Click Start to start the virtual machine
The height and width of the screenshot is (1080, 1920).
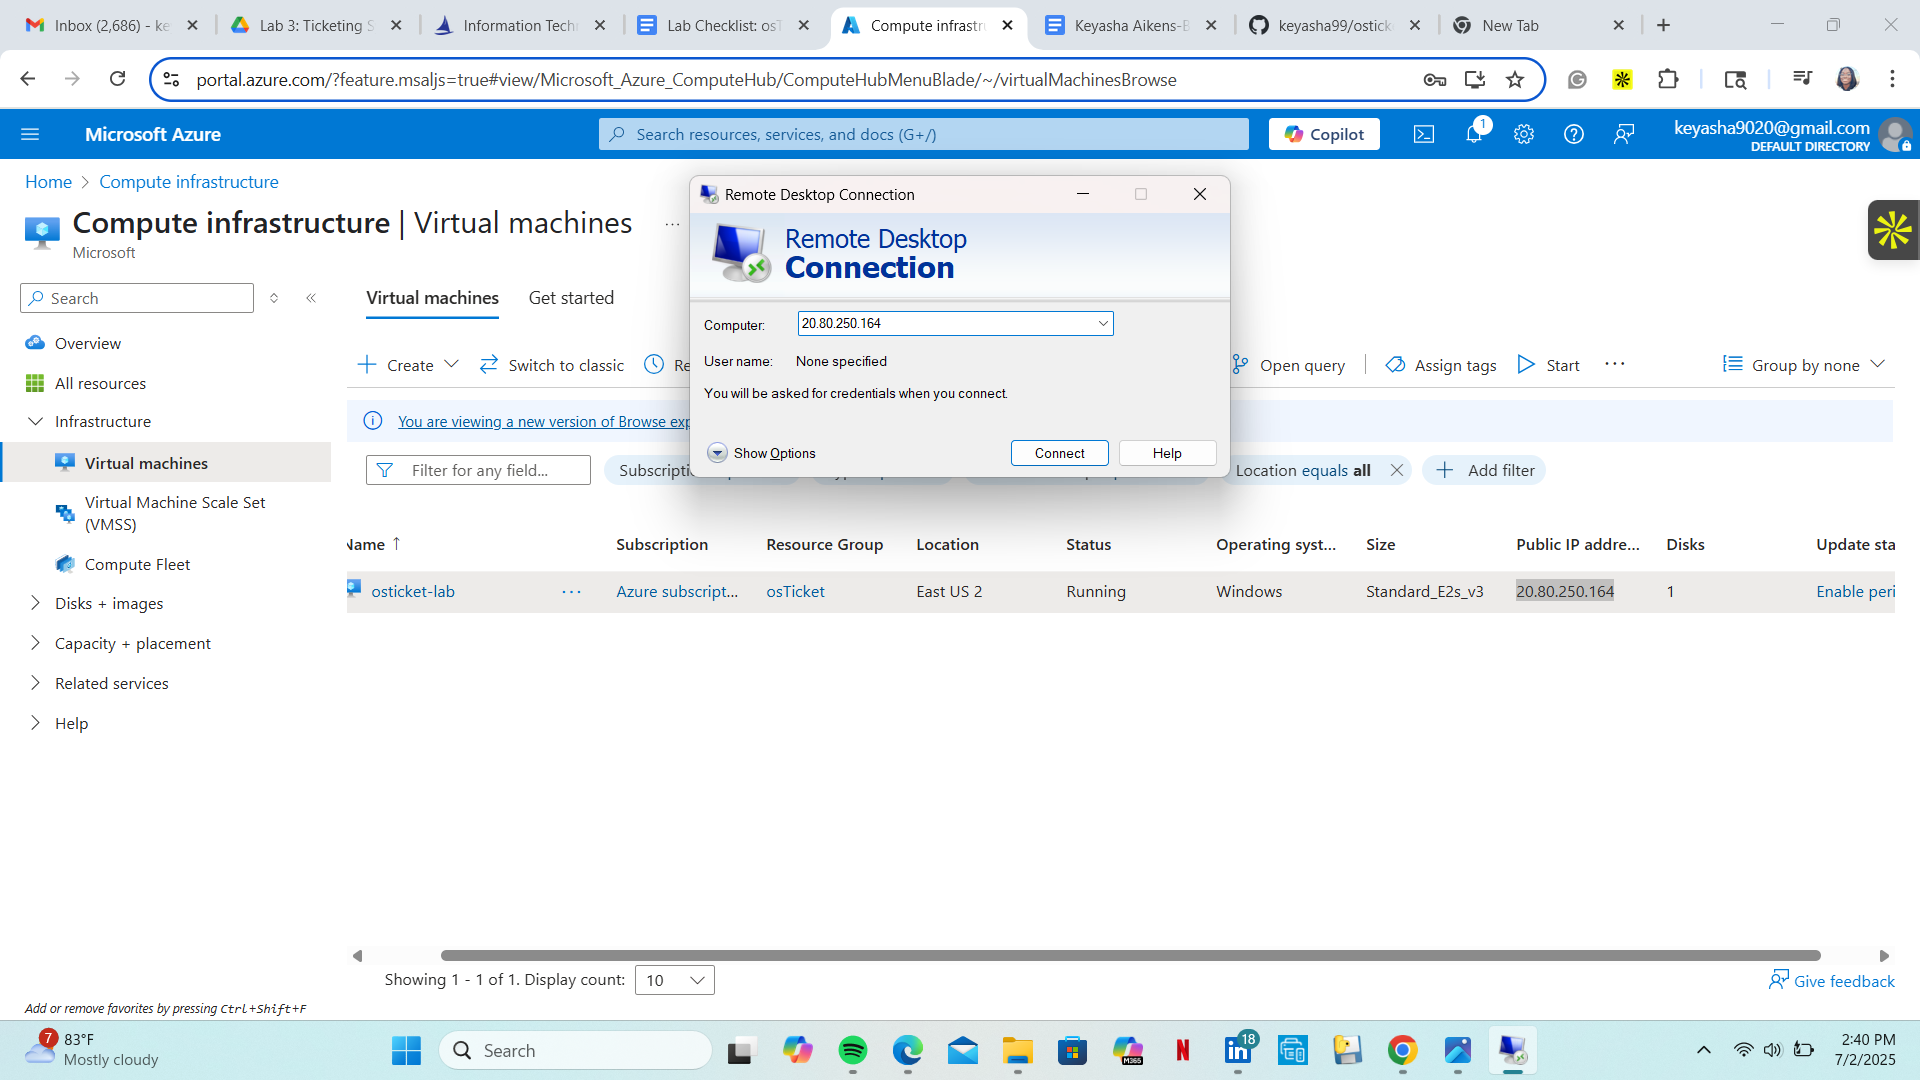(x=1548, y=365)
